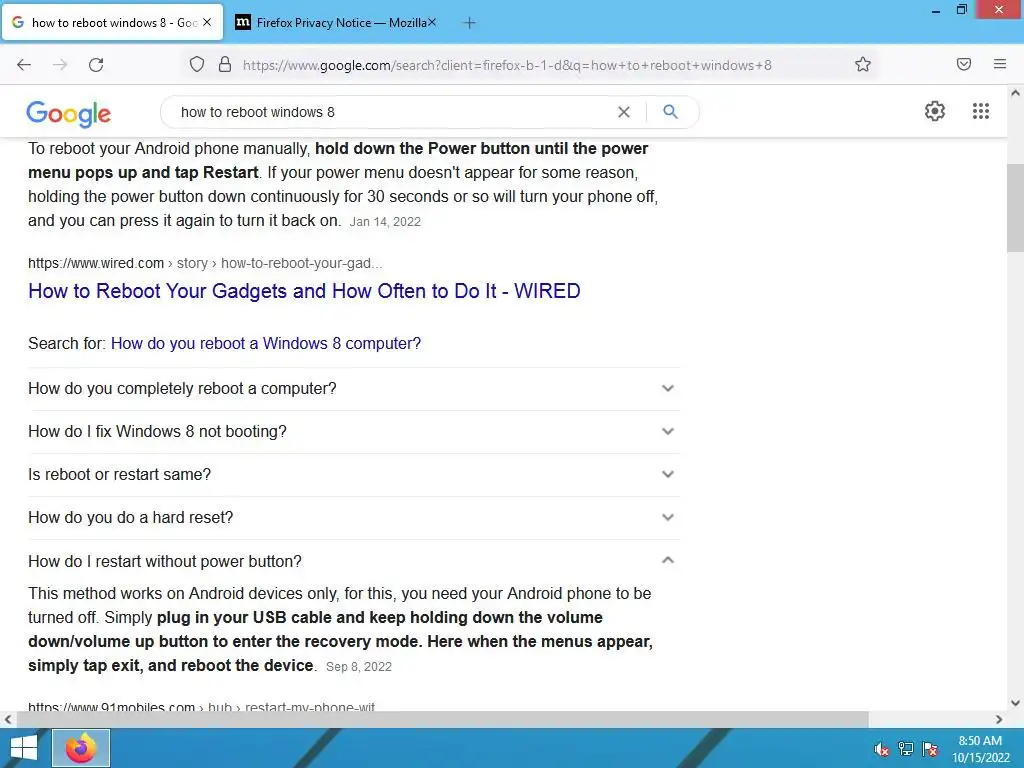This screenshot has height=768, width=1024.
Task: Reload the current page
Action: pyautogui.click(x=96, y=65)
